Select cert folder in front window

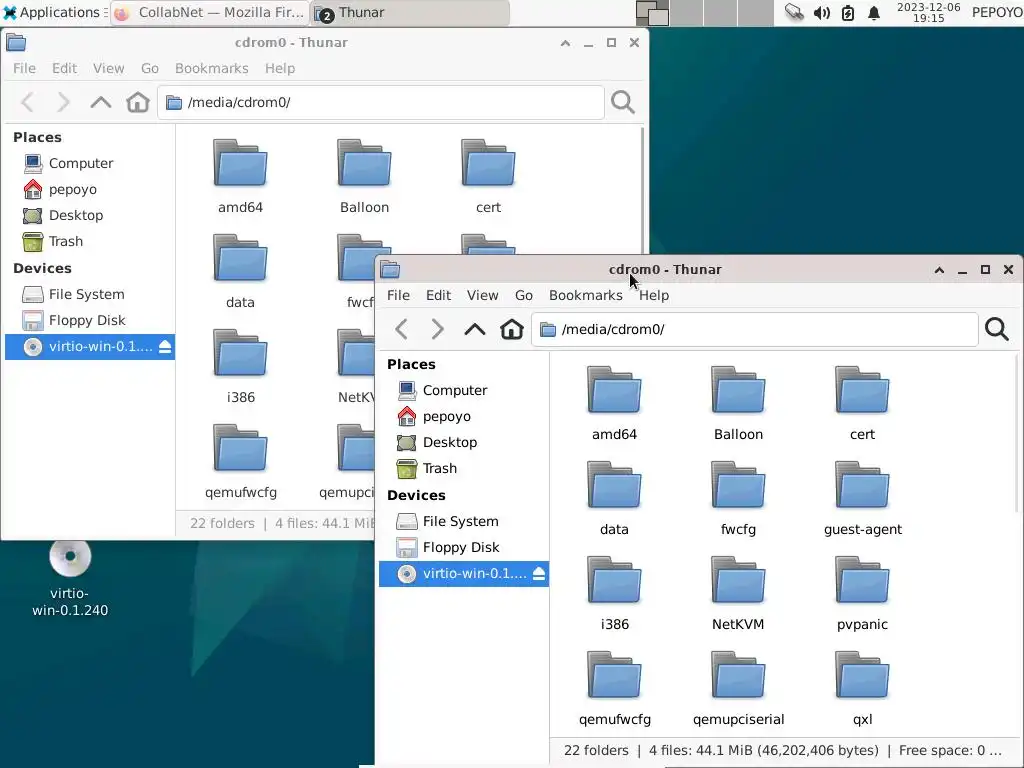(862, 404)
